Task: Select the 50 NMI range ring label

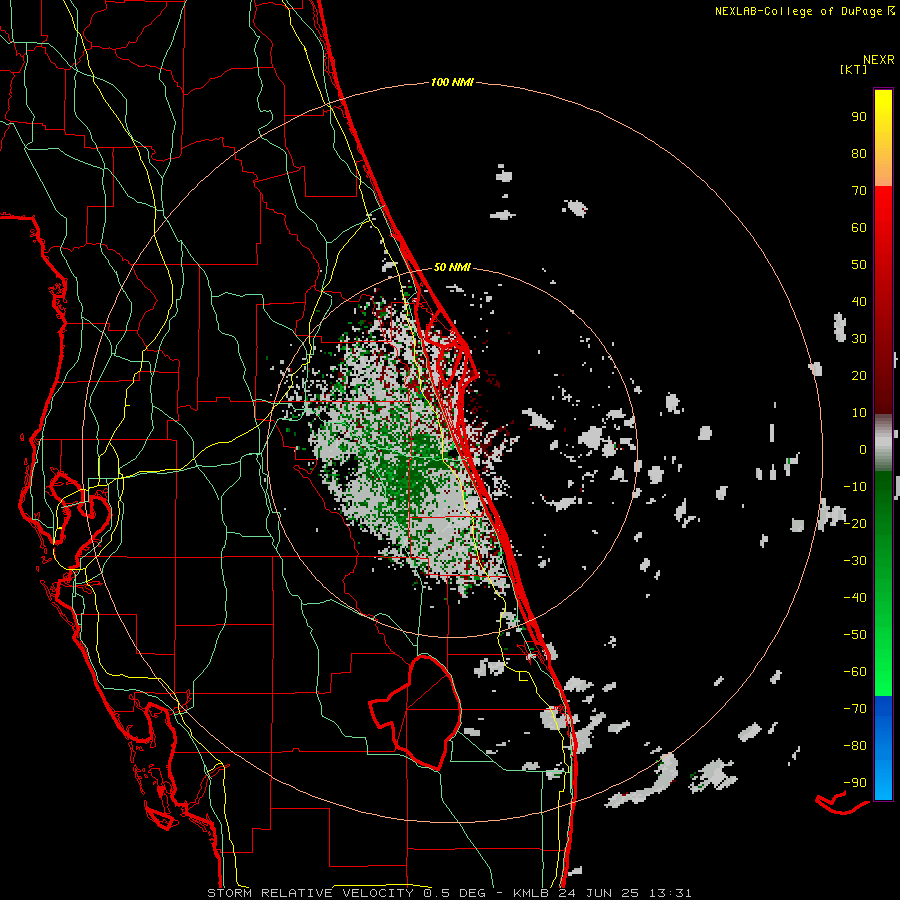Action: tap(452, 267)
